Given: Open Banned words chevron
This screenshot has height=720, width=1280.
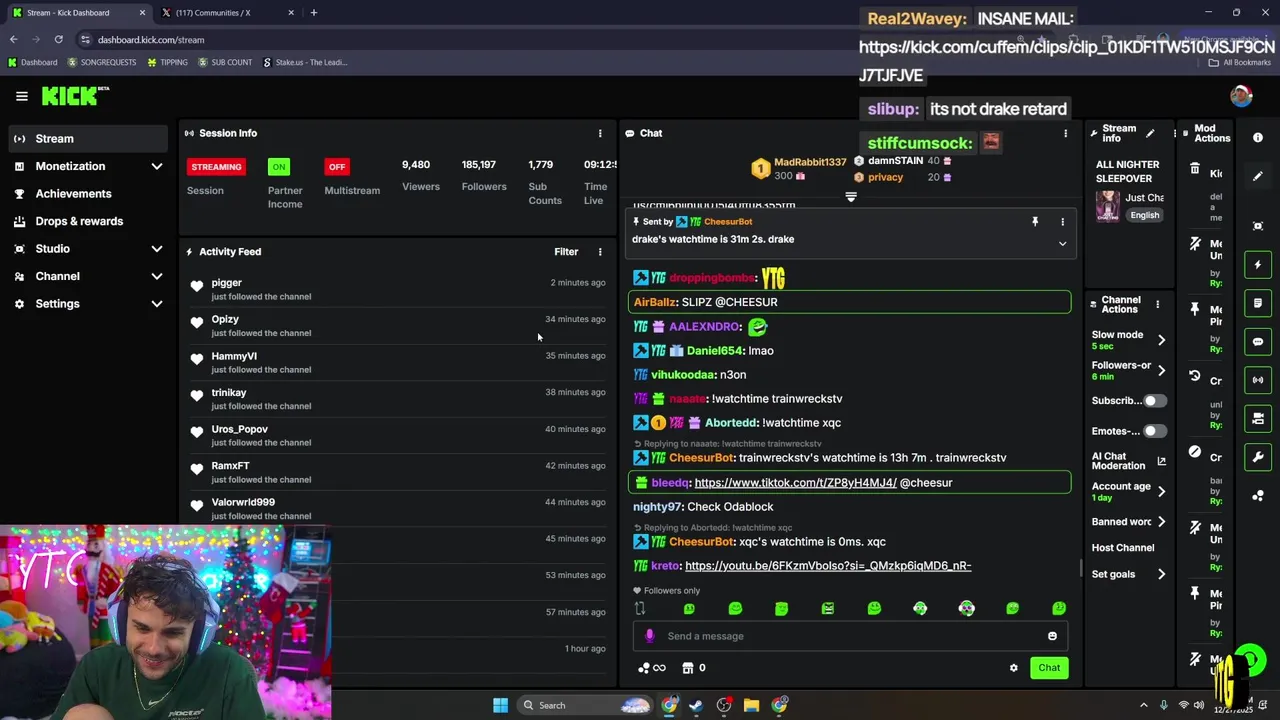Looking at the screenshot, I should [1161, 522].
